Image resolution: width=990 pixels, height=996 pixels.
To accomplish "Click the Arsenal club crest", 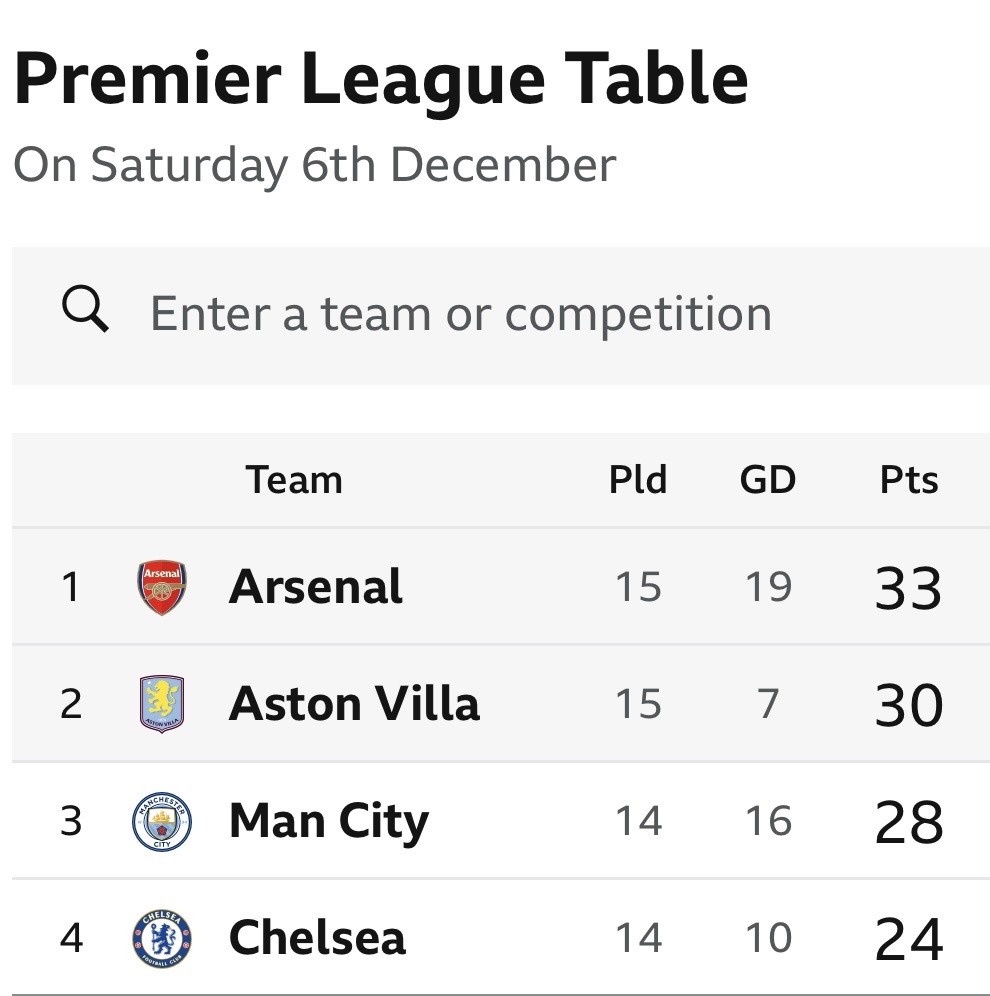I will click(x=162, y=587).
